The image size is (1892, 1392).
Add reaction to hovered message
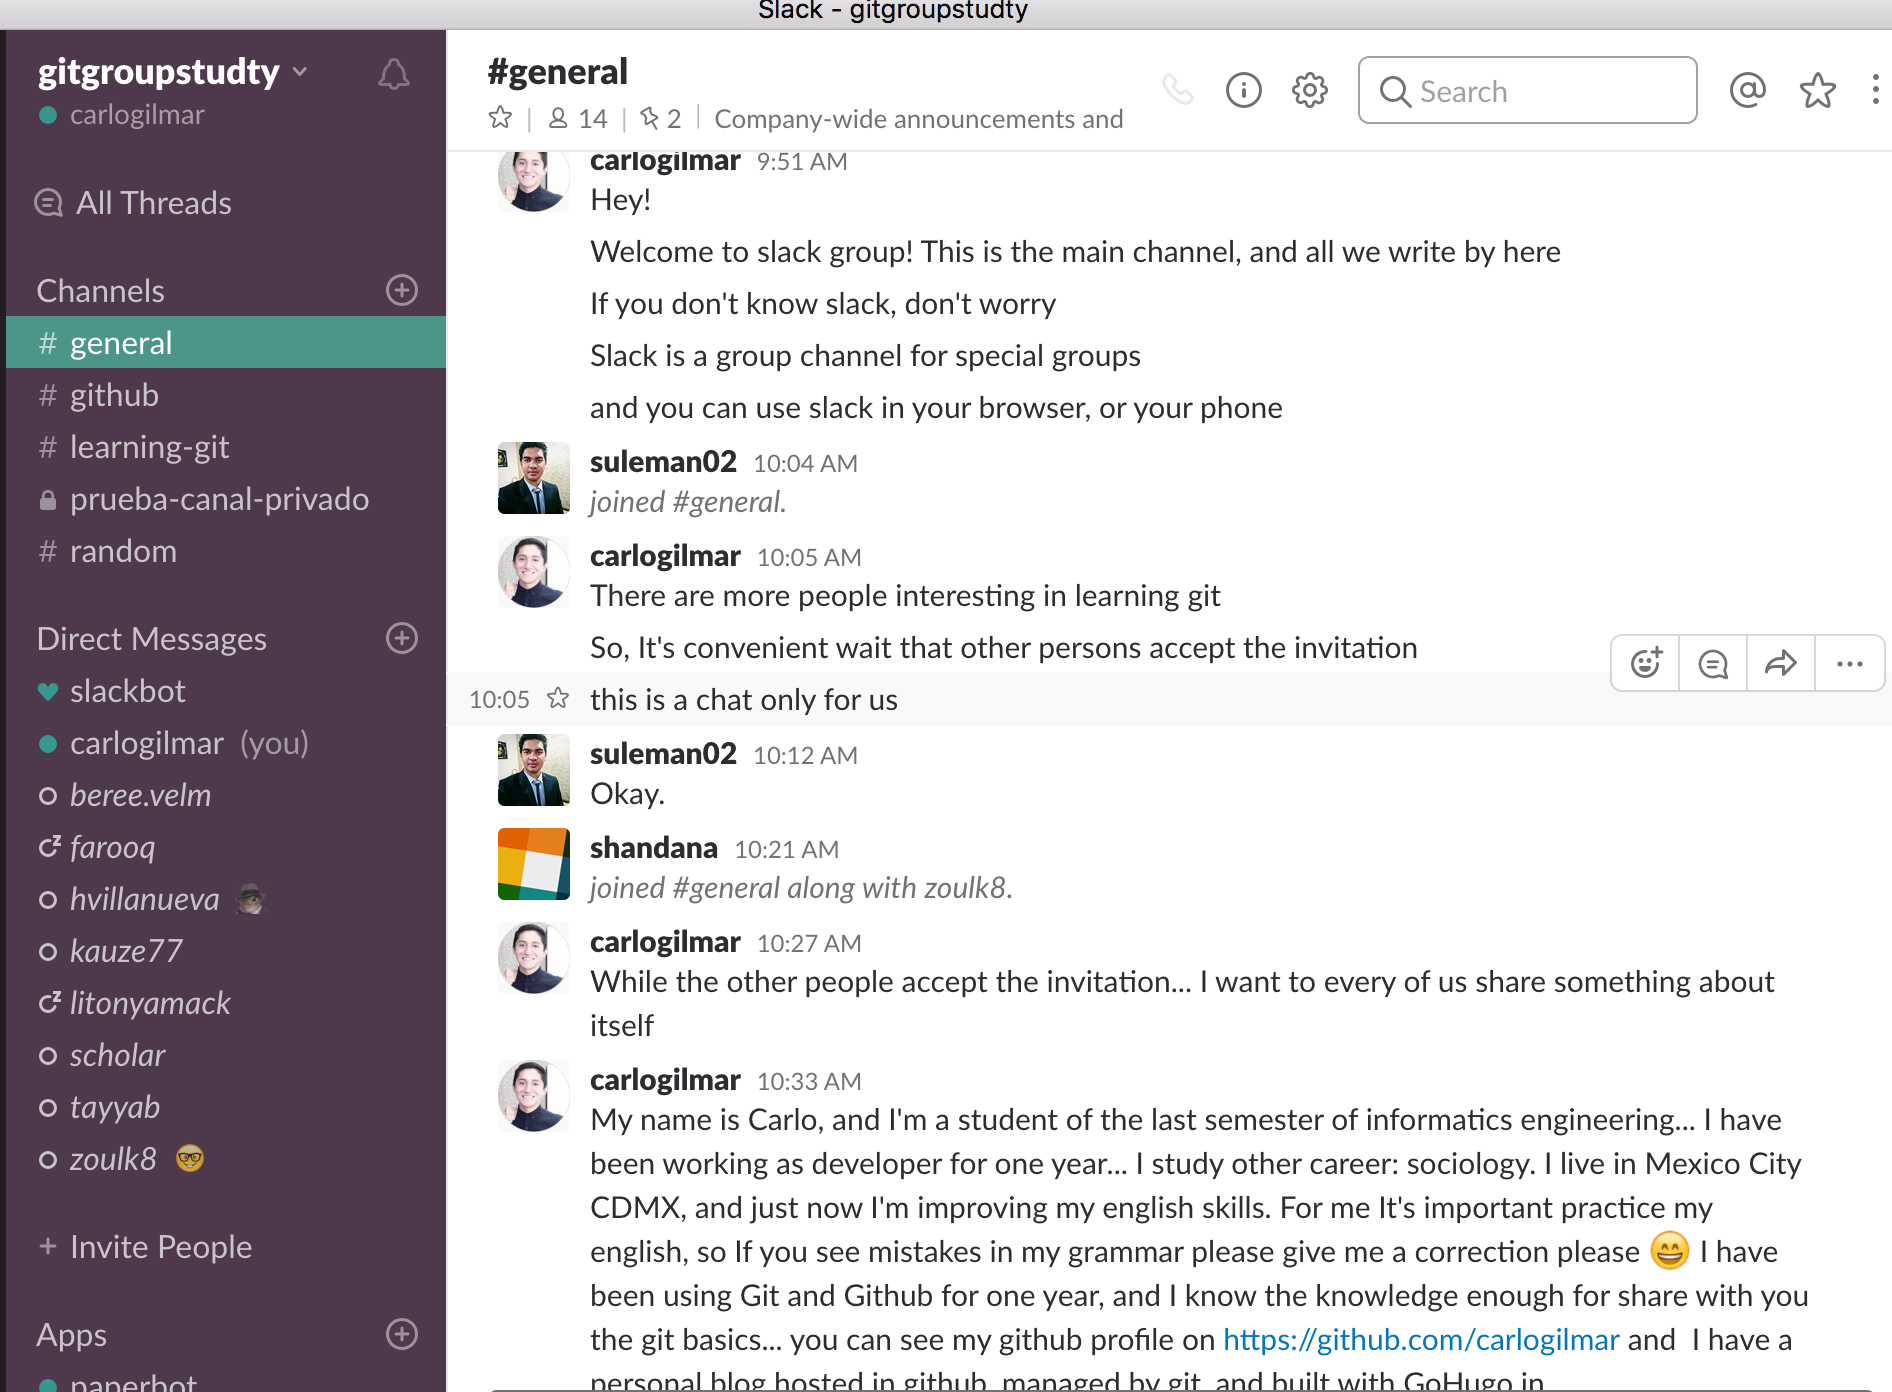click(x=1646, y=663)
